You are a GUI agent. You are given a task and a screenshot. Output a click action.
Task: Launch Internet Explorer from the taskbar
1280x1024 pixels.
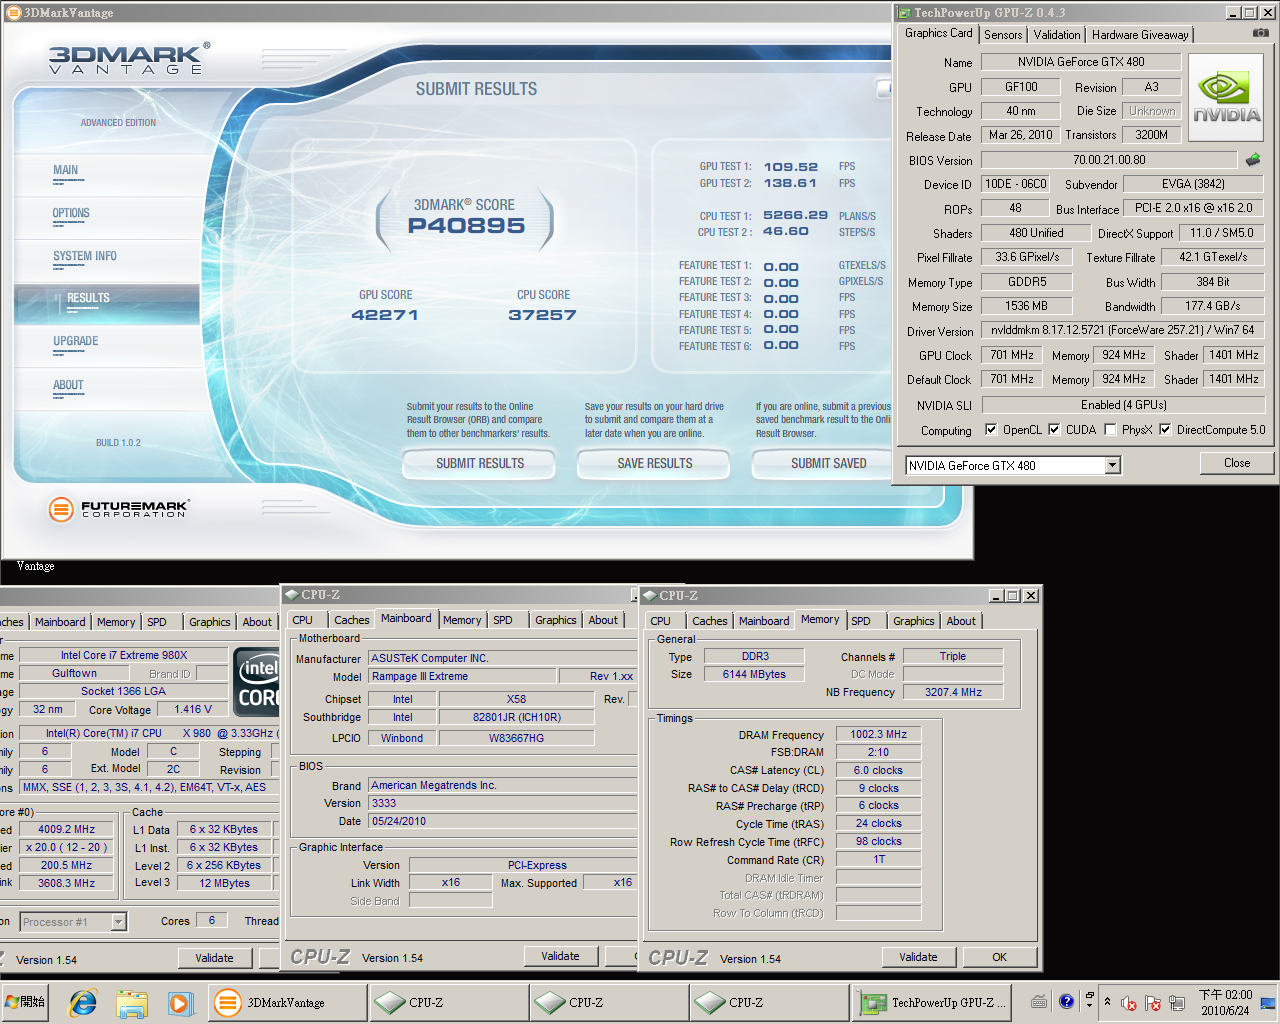coord(83,1002)
